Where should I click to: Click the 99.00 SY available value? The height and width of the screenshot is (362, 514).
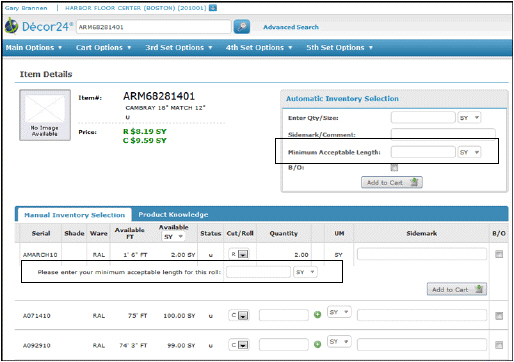(181, 346)
